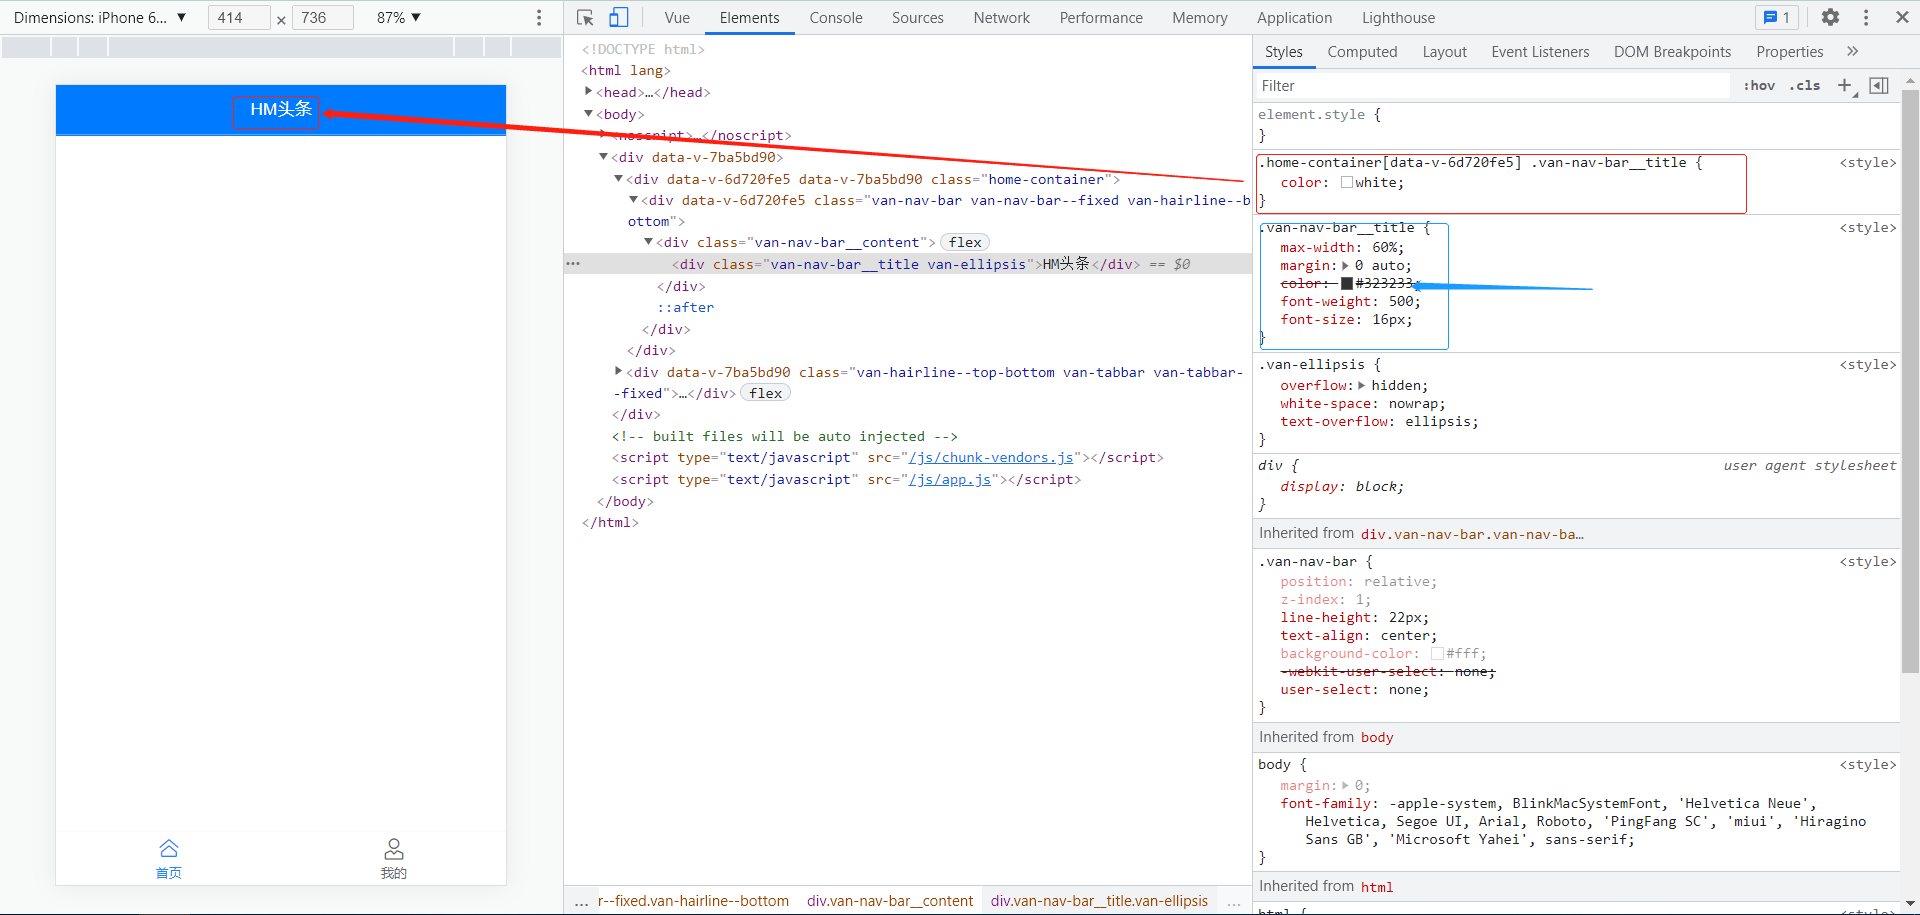
Task: Select the Computed styles tab
Action: 1362,52
